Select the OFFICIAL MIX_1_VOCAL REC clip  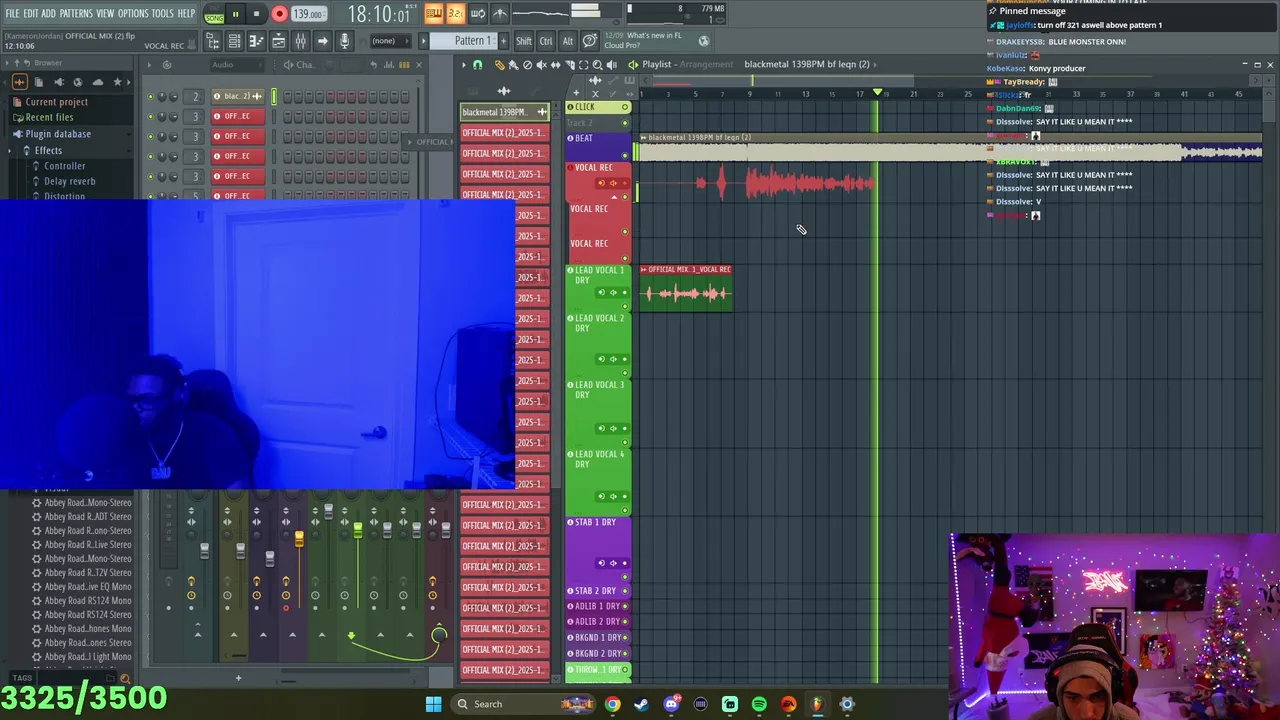pyautogui.click(x=686, y=288)
